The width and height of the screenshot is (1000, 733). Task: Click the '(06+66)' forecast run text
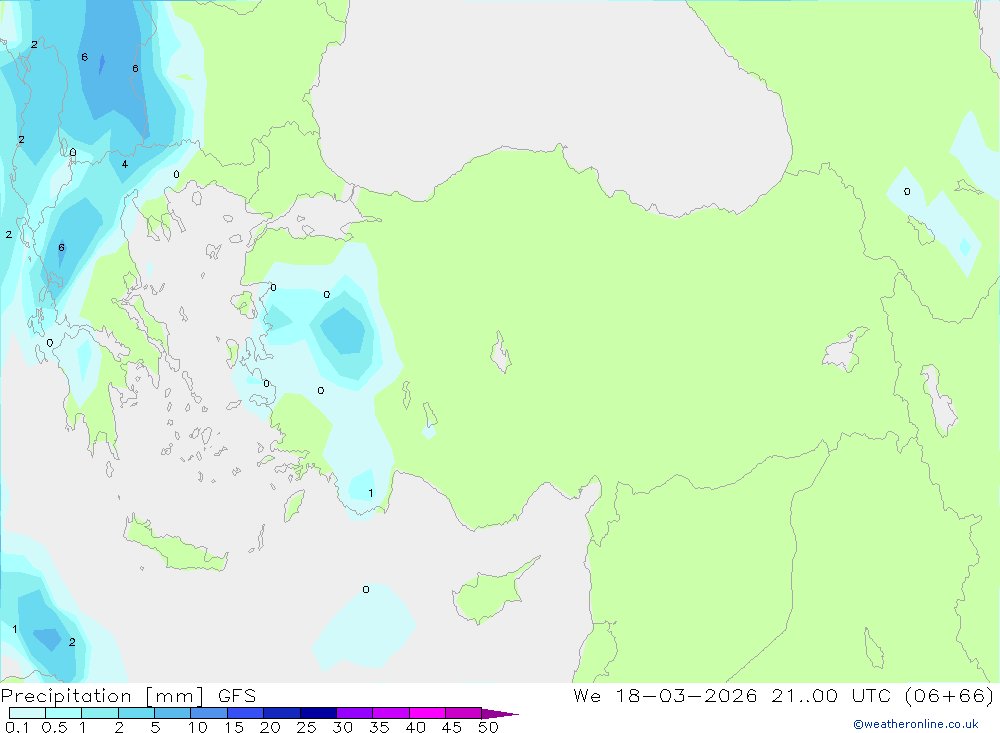pos(949,696)
